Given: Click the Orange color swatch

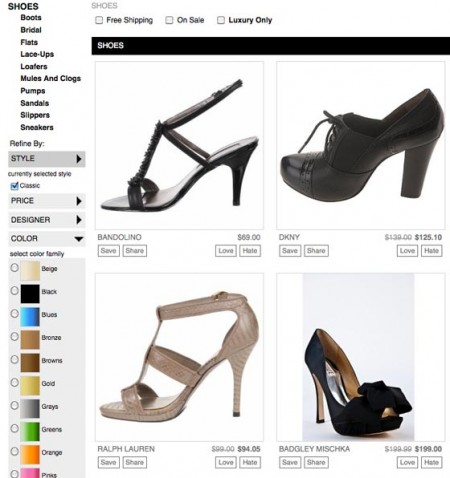Looking at the screenshot, I should (30, 455).
